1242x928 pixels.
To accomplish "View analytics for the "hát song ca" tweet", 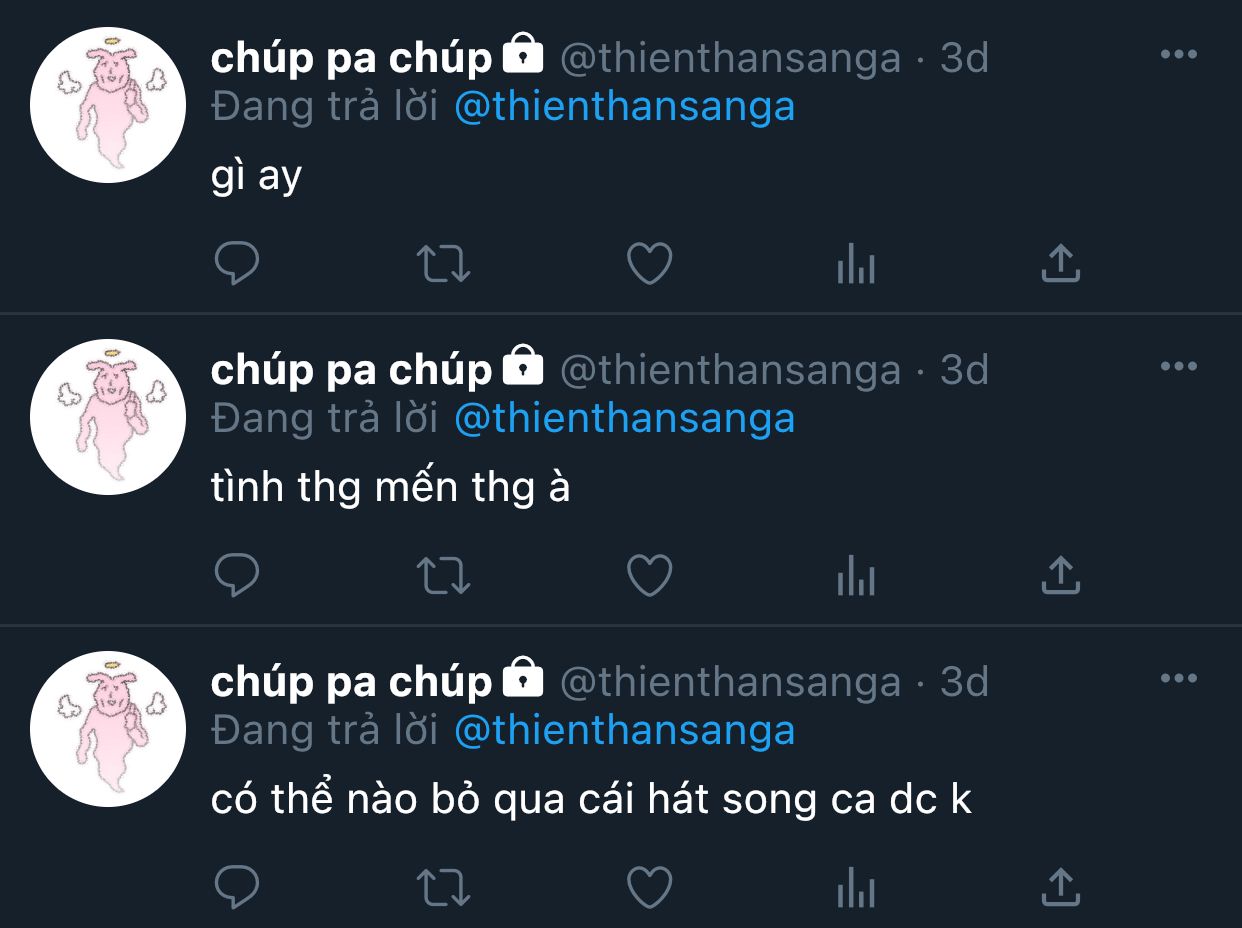I will point(855,888).
